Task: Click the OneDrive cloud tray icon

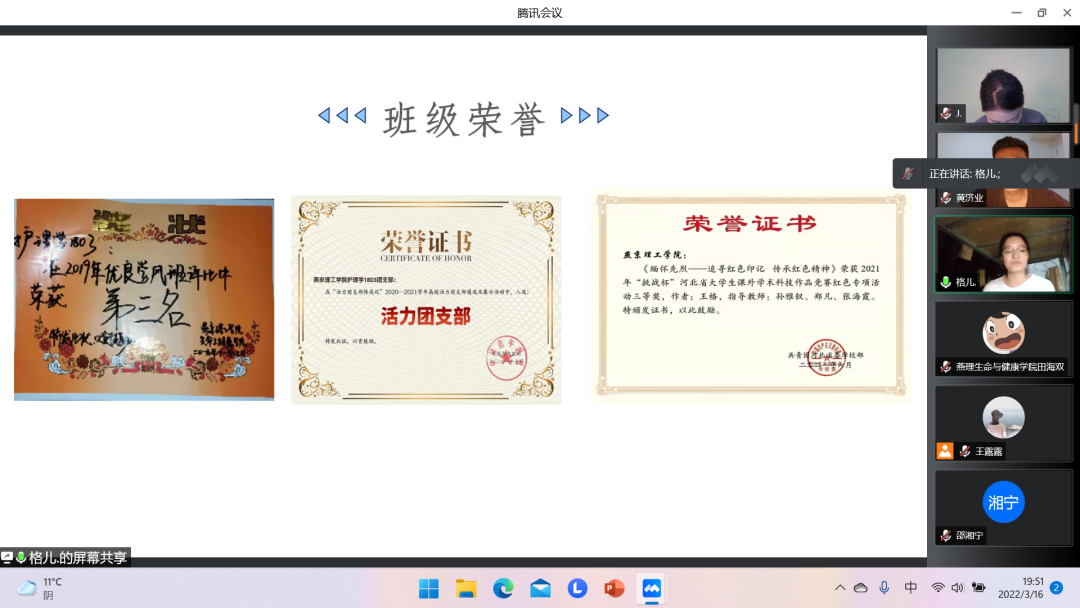Action: tap(860, 588)
